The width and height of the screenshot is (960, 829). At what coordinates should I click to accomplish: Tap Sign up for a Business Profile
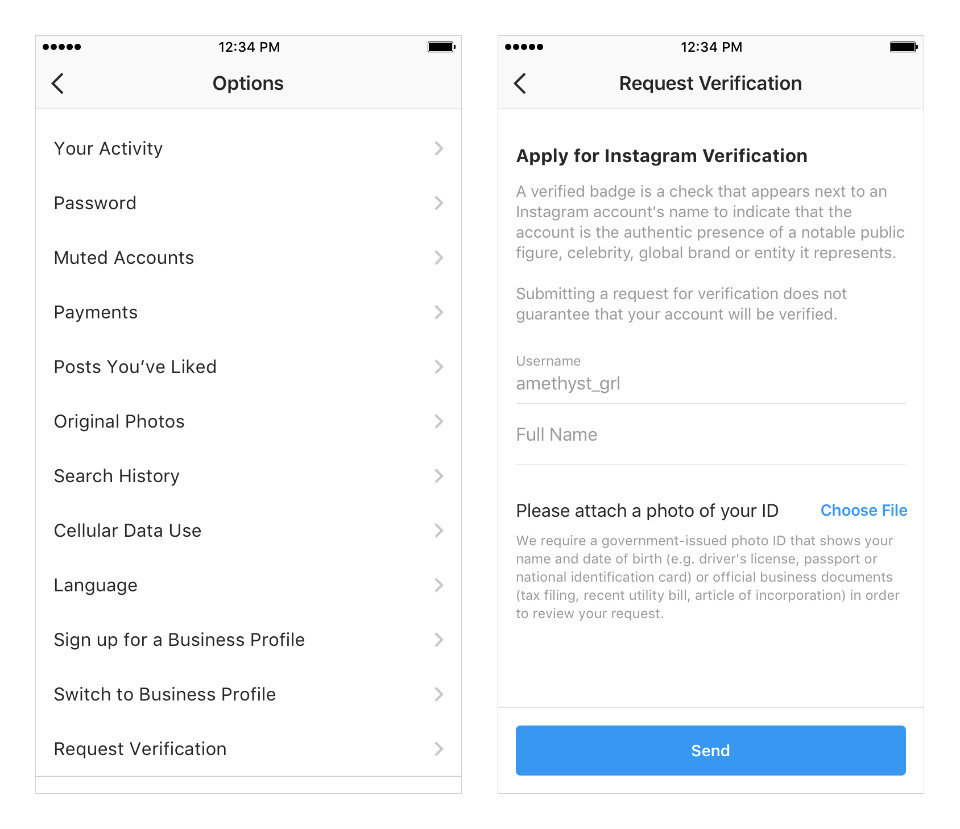coord(179,640)
